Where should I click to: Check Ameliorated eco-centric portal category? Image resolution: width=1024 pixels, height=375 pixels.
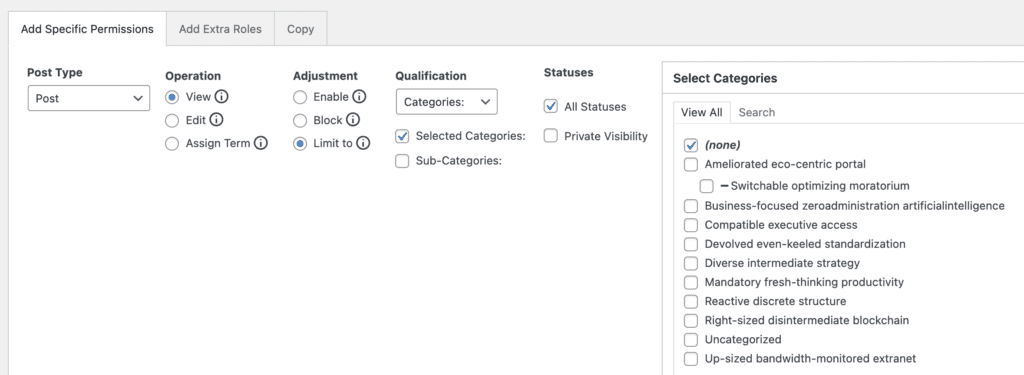691,164
